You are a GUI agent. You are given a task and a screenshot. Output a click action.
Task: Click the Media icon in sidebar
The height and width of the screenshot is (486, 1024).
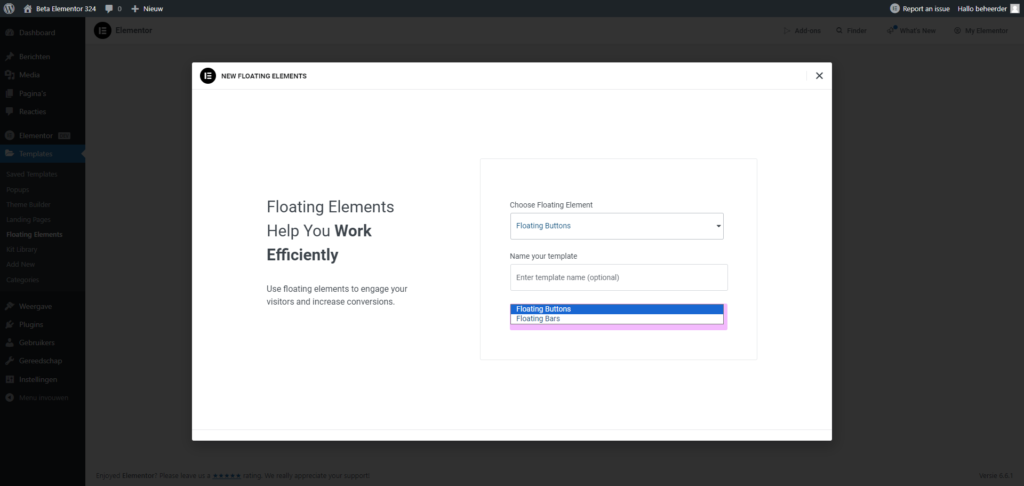point(10,75)
